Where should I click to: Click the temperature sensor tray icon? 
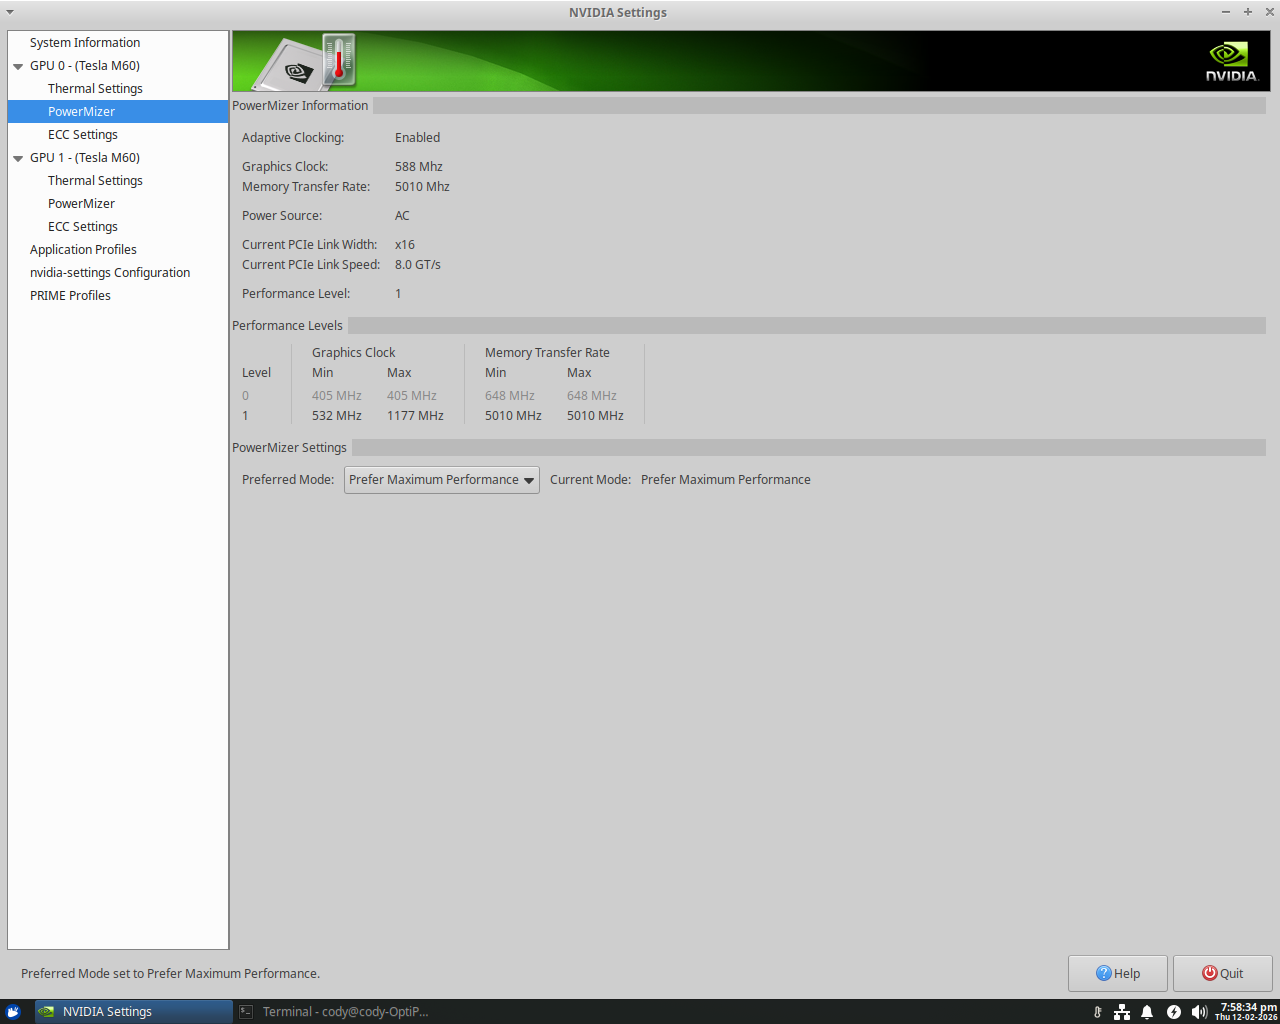click(1098, 1012)
